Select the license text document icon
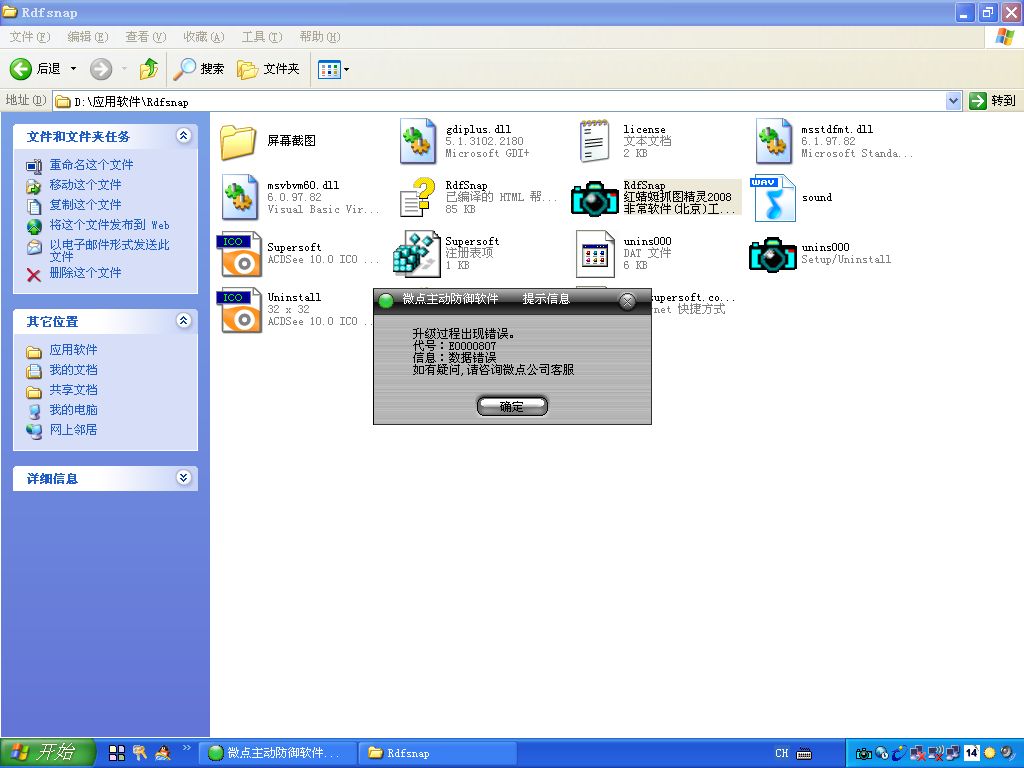The height and width of the screenshot is (768, 1024). [x=594, y=140]
